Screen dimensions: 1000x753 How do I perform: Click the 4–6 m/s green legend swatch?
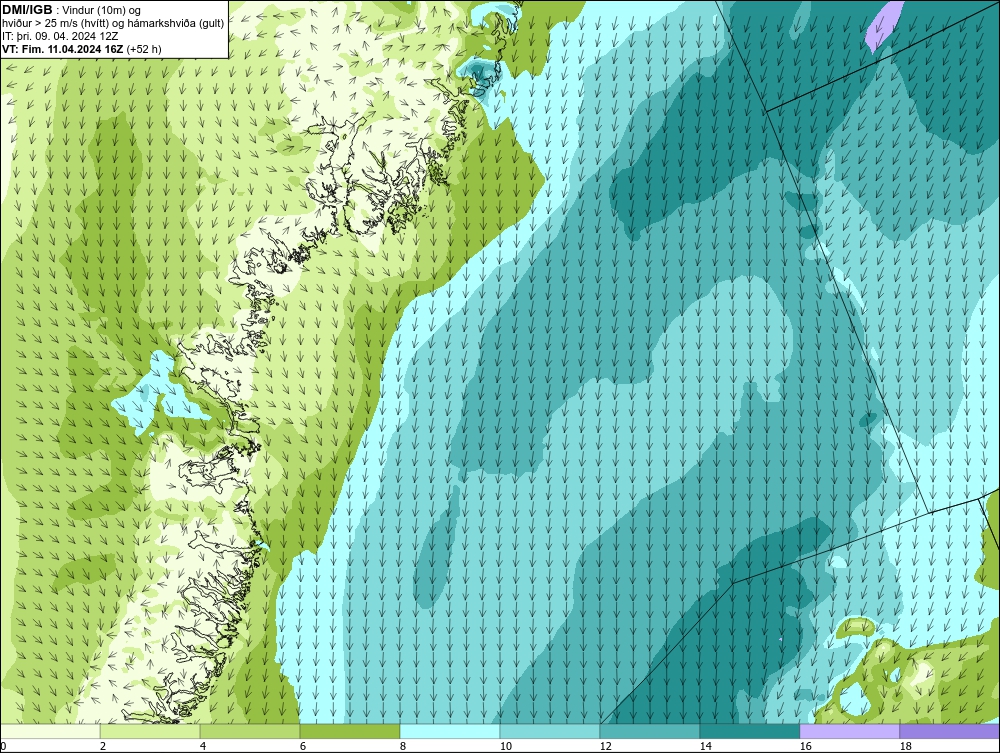(250, 731)
